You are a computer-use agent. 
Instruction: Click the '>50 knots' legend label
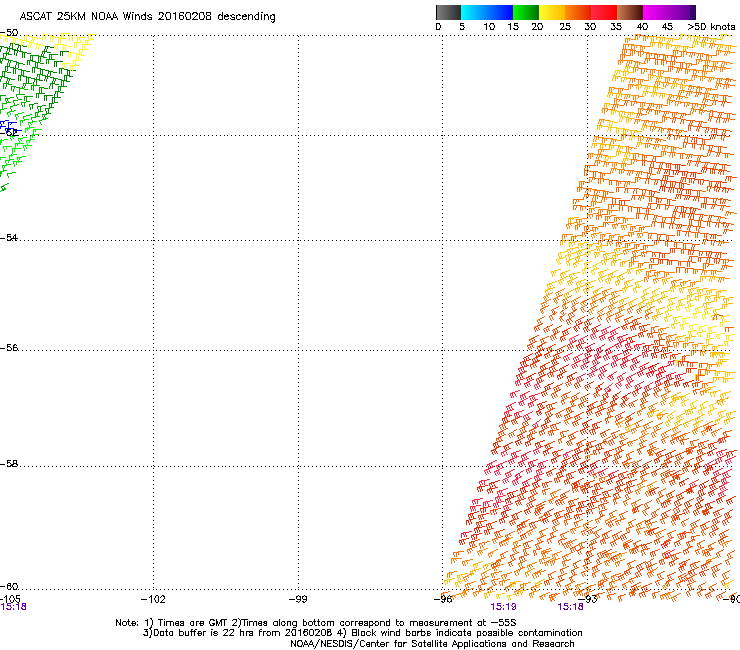(x=711, y=27)
